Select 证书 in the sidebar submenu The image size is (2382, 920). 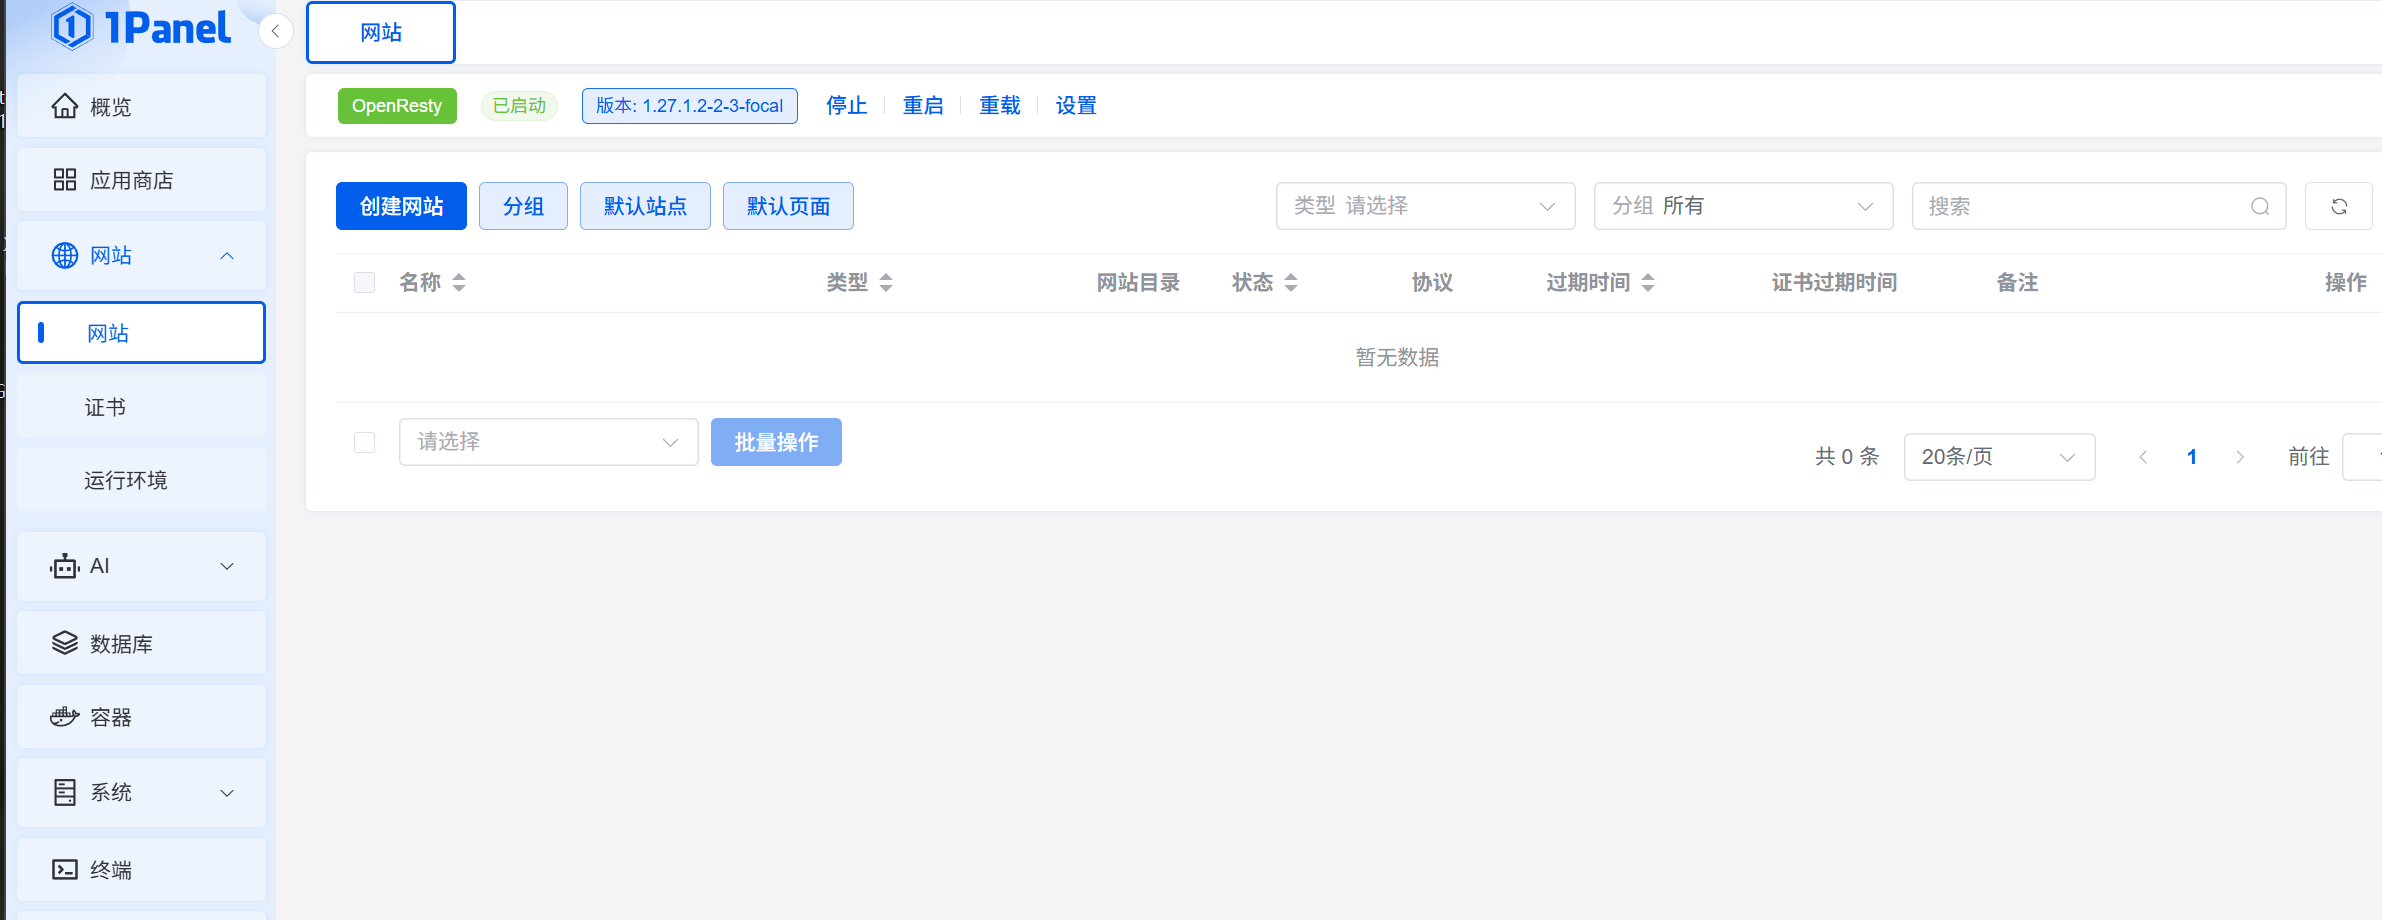click(105, 407)
